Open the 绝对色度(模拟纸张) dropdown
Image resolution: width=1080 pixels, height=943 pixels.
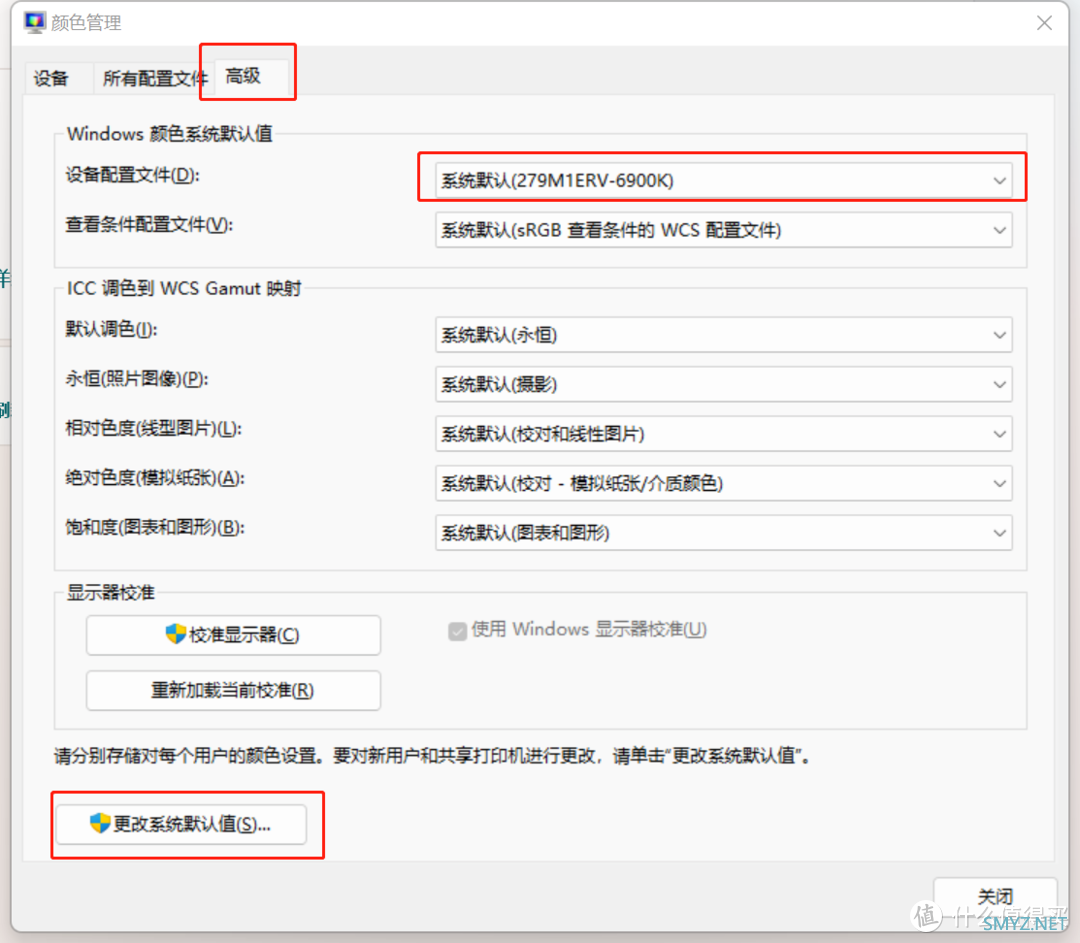723,484
